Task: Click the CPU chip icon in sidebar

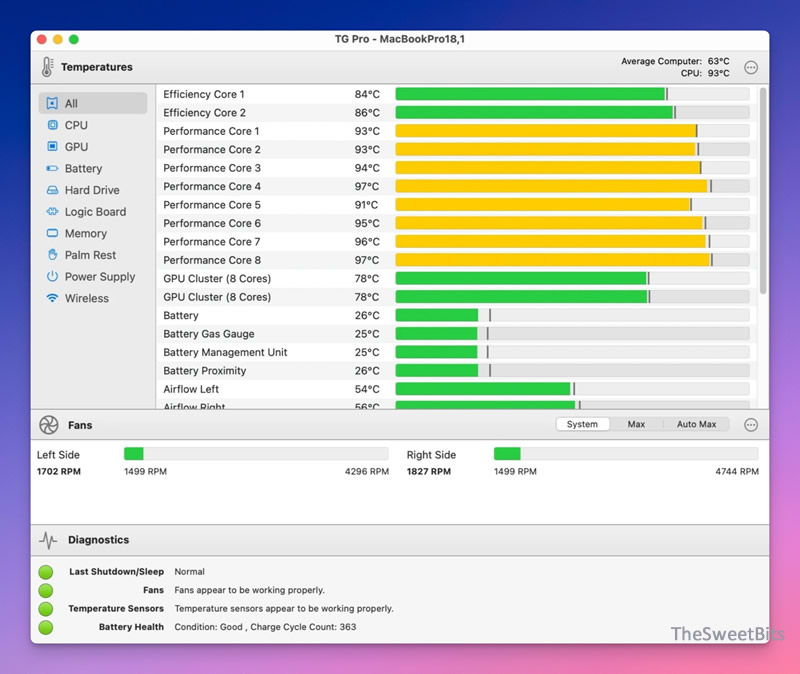Action: (52, 125)
